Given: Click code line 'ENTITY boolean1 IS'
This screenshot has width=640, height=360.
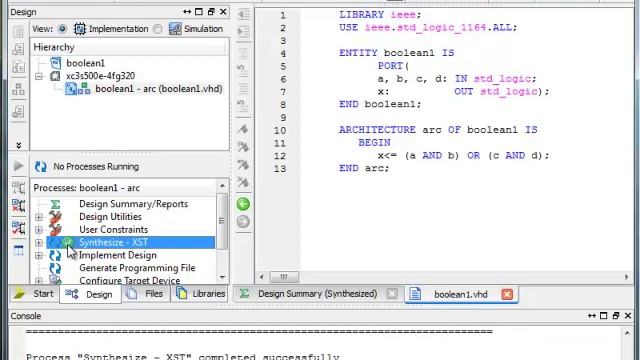Looking at the screenshot, I should click(x=396, y=53).
